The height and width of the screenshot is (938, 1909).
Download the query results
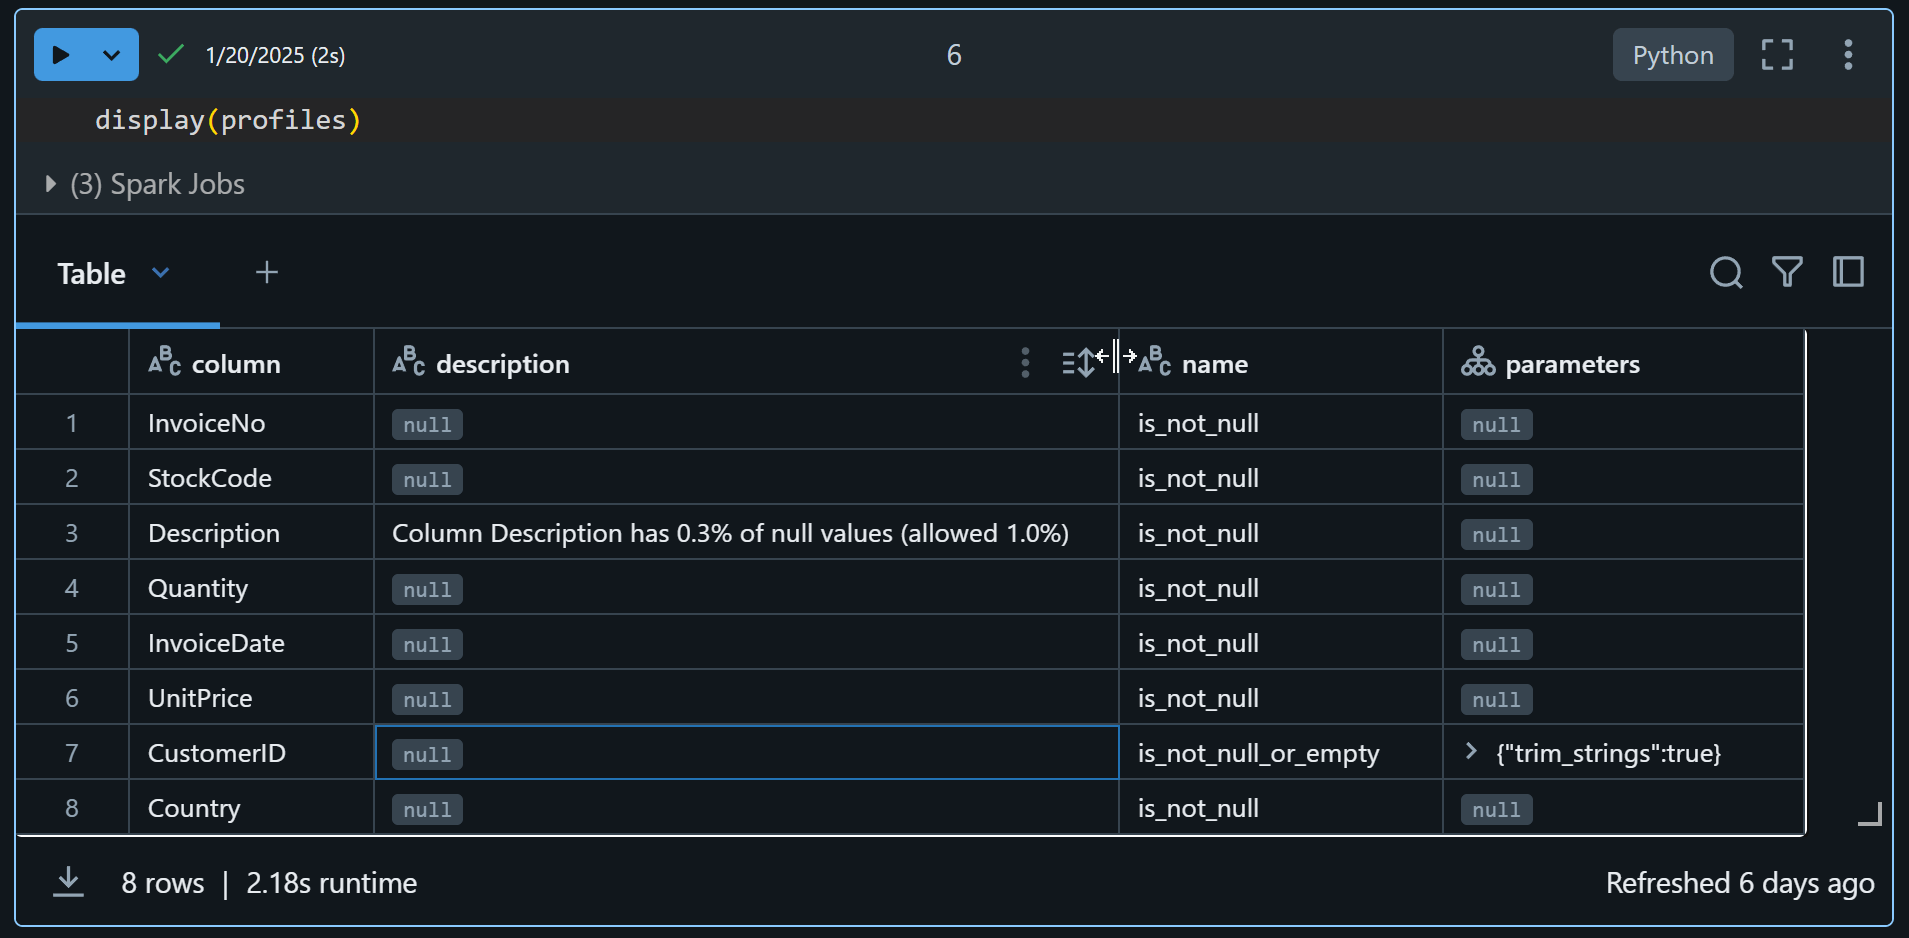click(67, 882)
